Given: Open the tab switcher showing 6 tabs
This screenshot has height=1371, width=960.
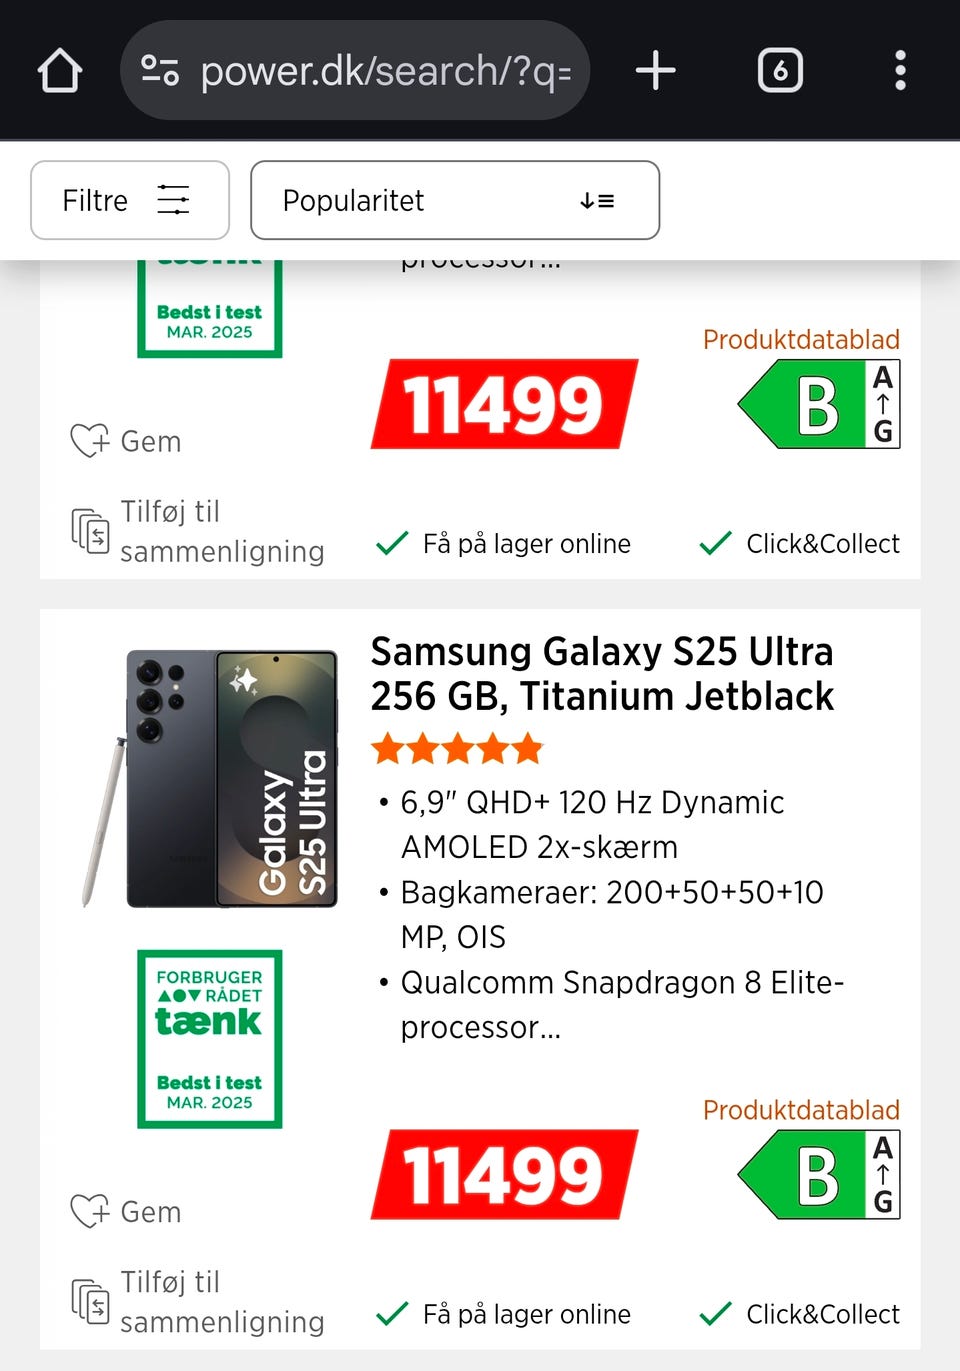Looking at the screenshot, I should 780,71.
